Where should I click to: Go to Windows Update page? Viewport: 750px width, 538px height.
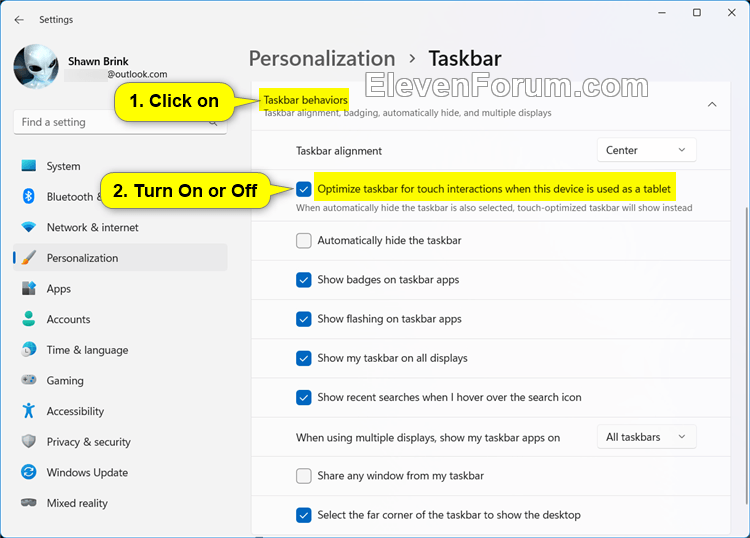coord(120,472)
